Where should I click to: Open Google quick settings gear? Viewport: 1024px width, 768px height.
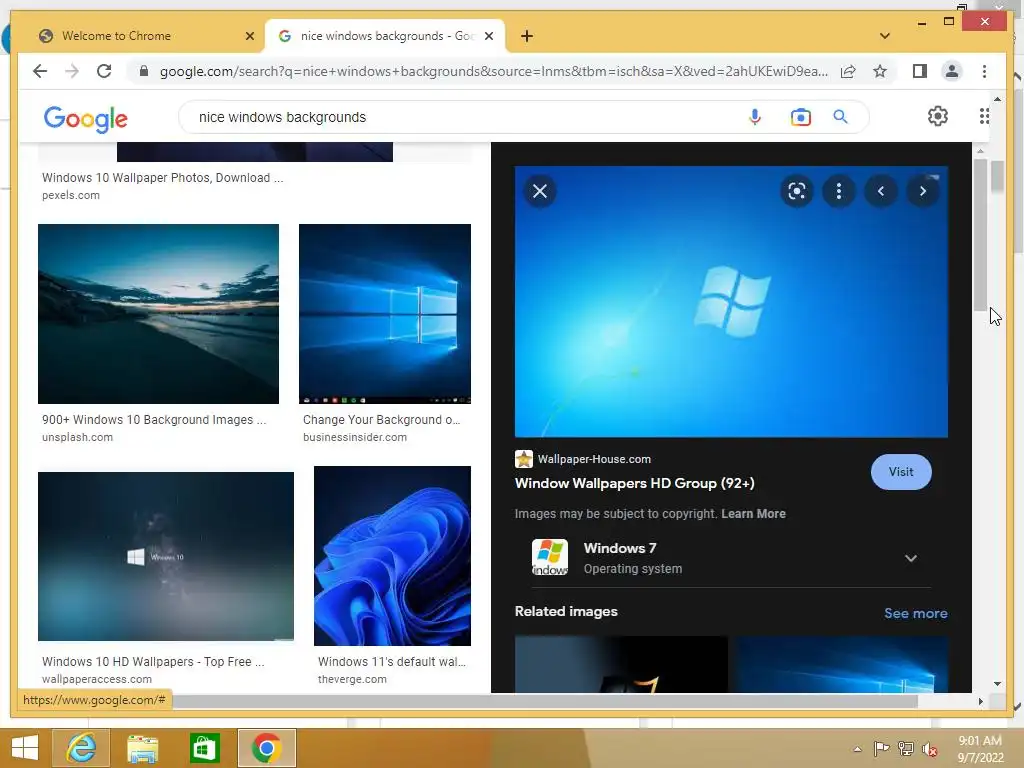pos(937,116)
